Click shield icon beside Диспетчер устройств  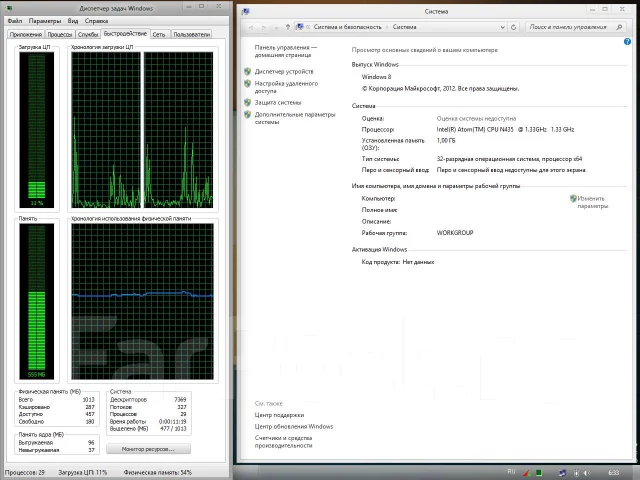click(247, 71)
